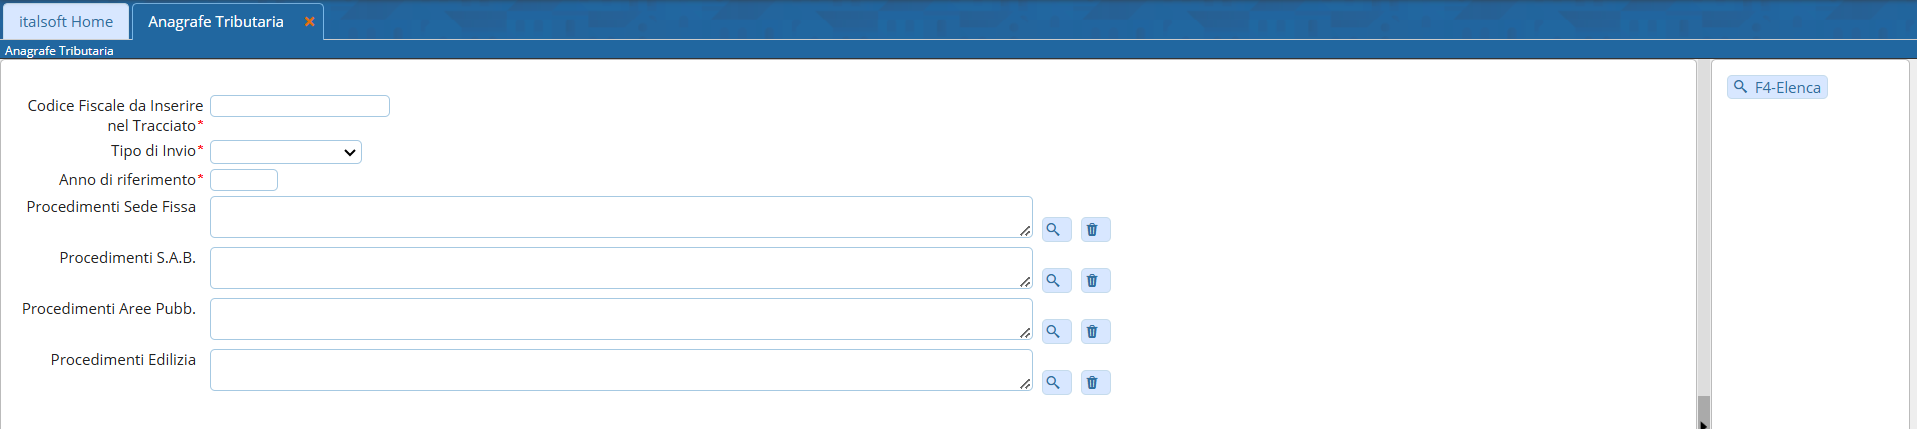Open lookup for Procedimenti Edilizia
This screenshot has width=1917, height=429.
1055,383
